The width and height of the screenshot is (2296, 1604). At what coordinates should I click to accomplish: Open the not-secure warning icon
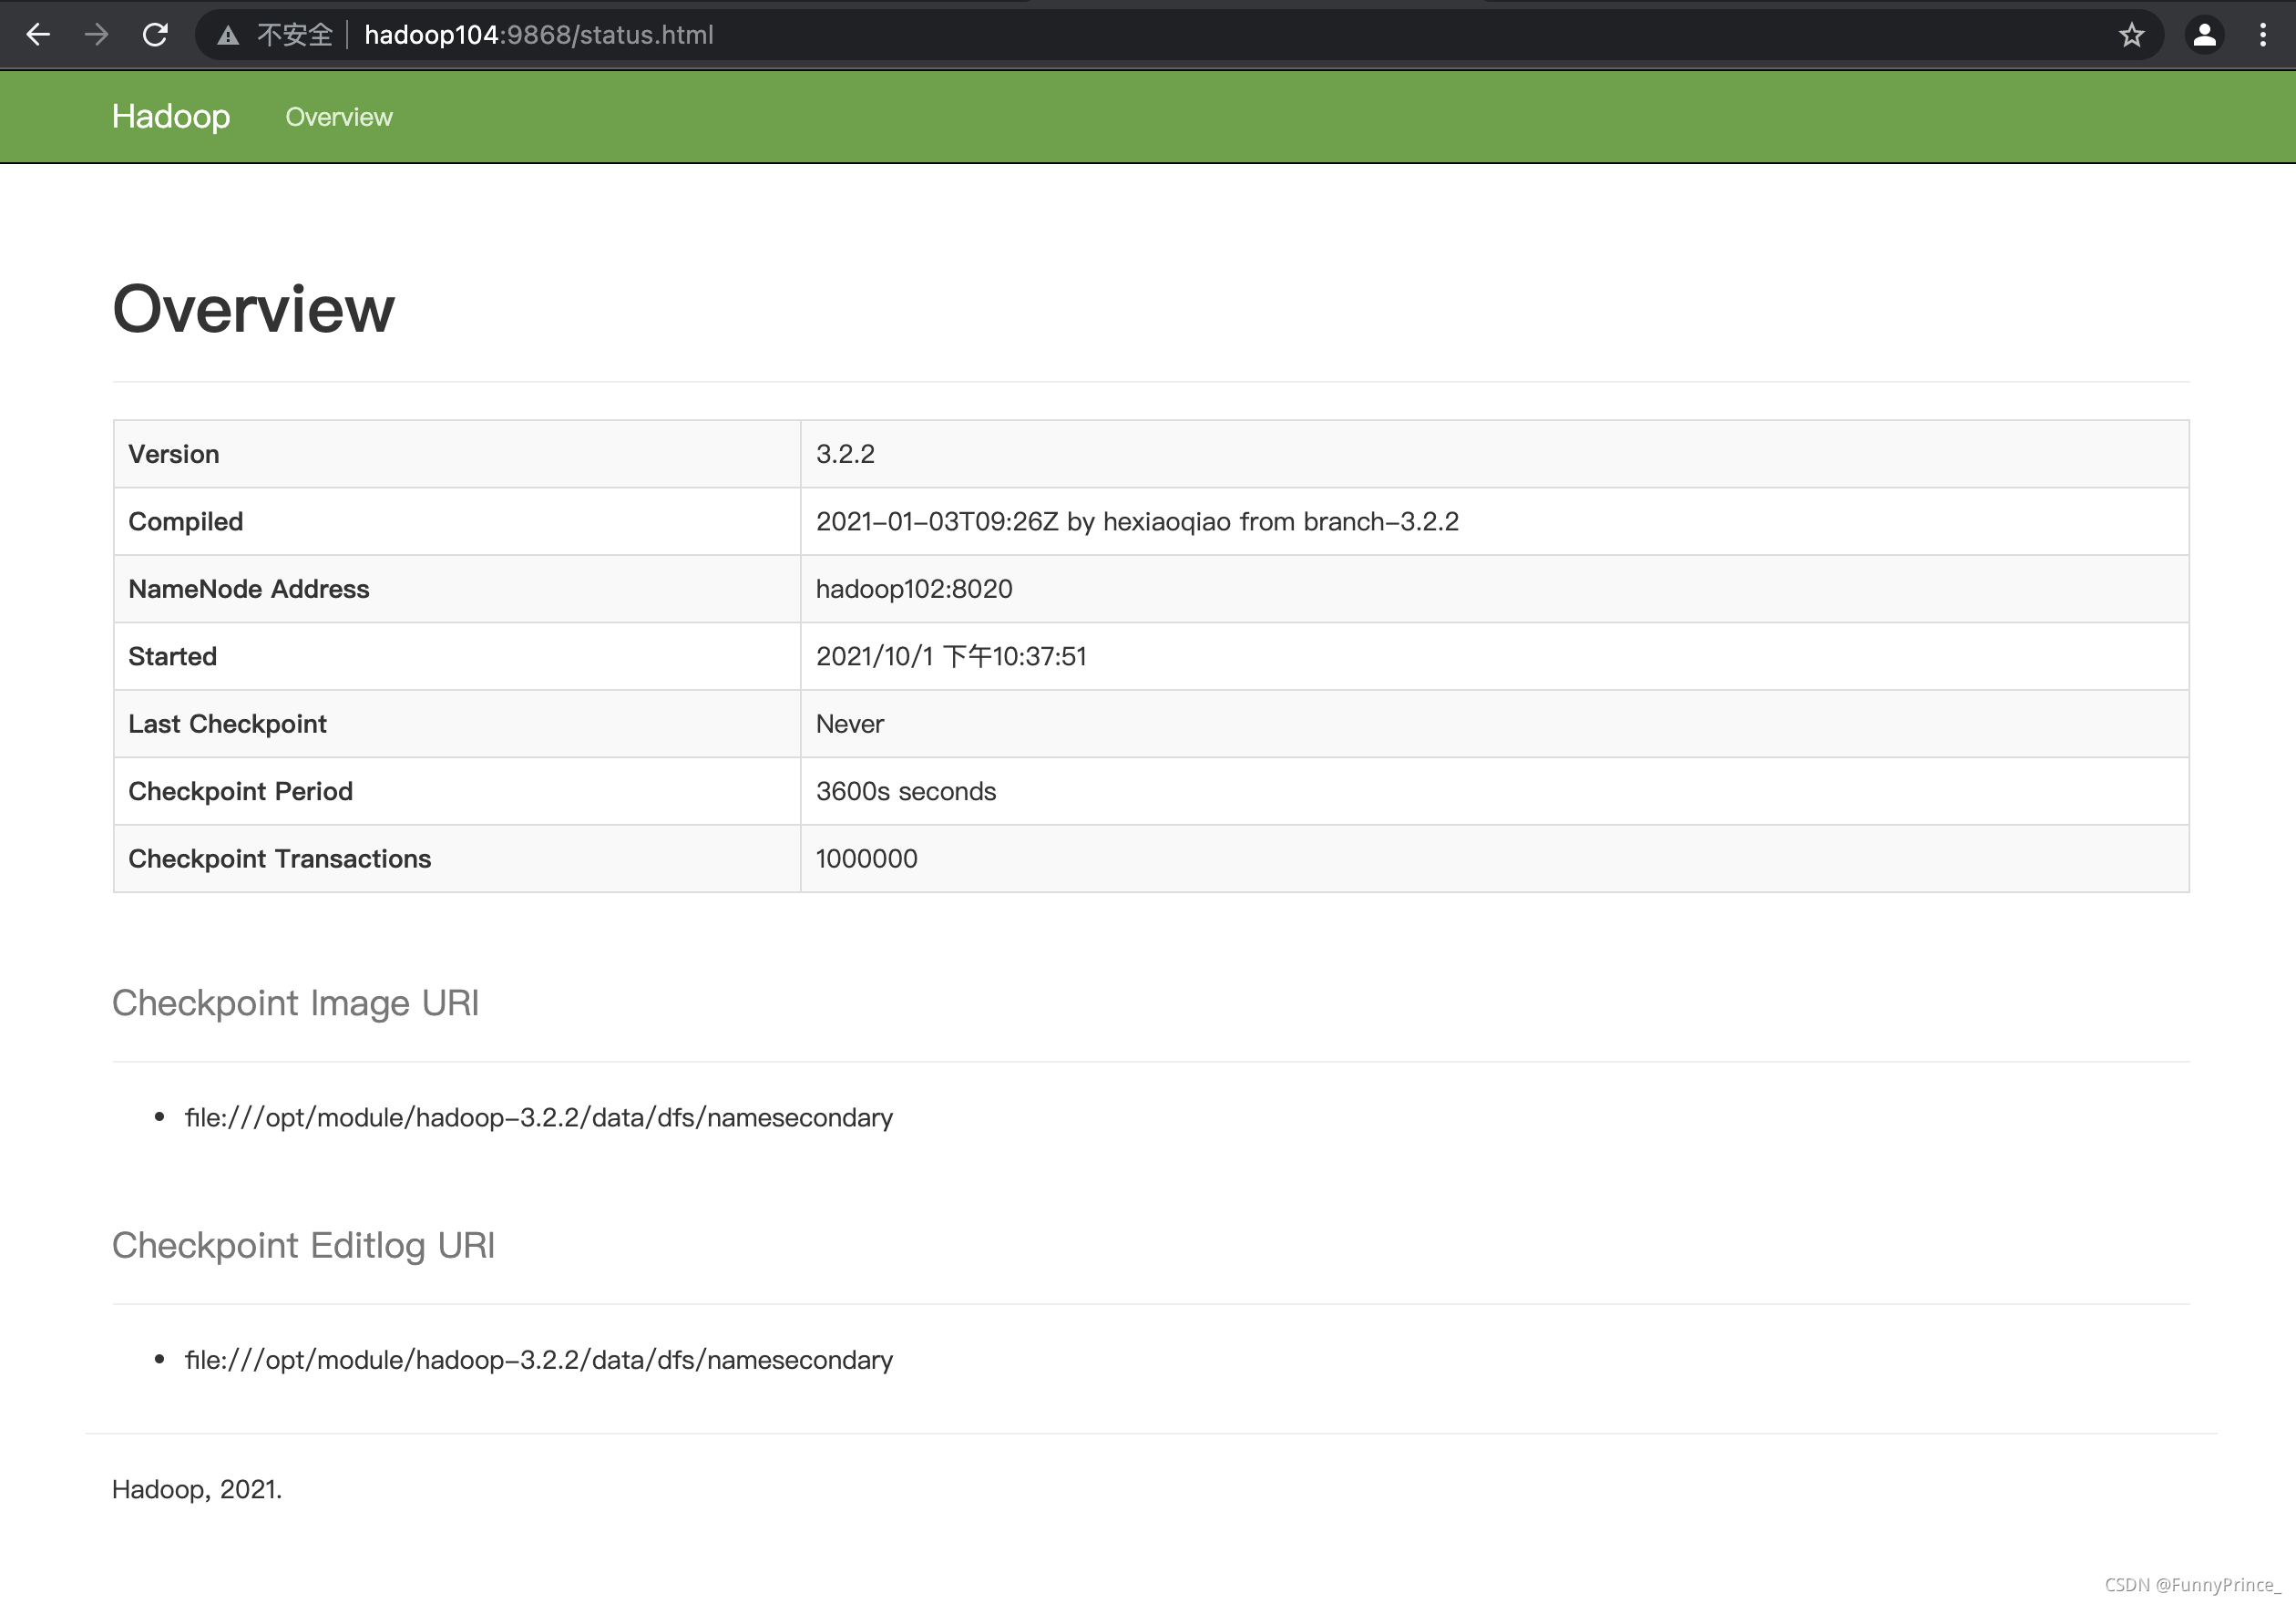(x=228, y=36)
